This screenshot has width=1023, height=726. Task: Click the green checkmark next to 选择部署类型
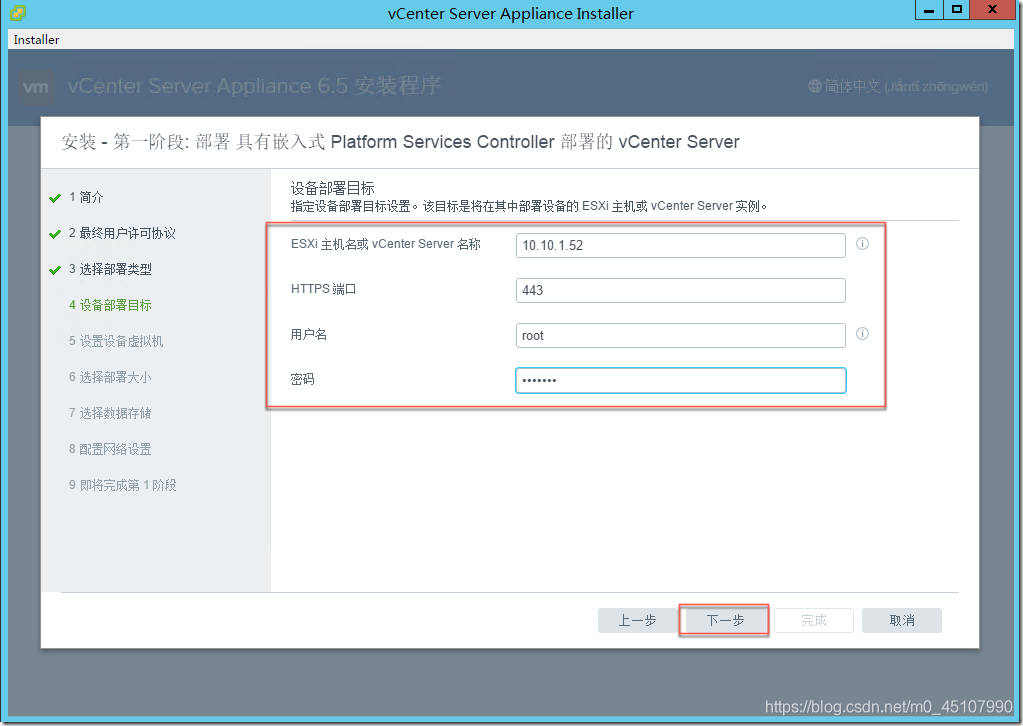click(55, 269)
